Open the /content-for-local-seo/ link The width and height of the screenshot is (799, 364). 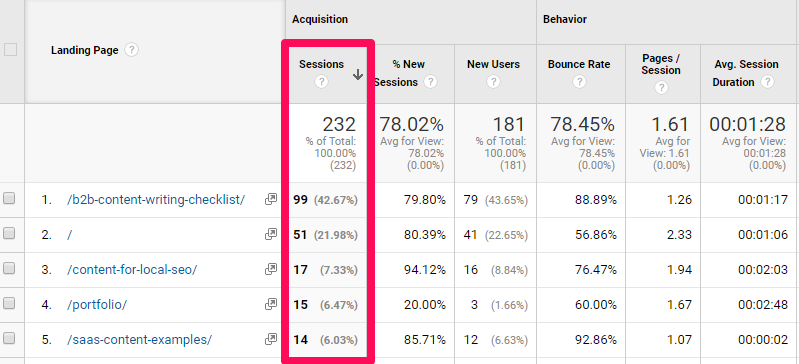(x=131, y=270)
